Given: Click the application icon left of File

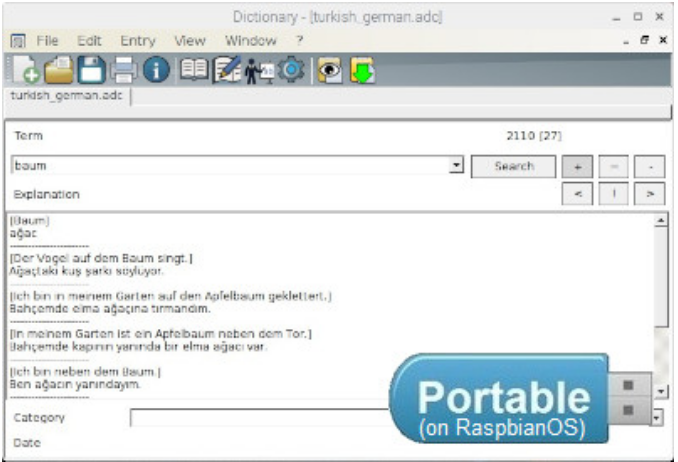Looking at the screenshot, I should coord(18,41).
